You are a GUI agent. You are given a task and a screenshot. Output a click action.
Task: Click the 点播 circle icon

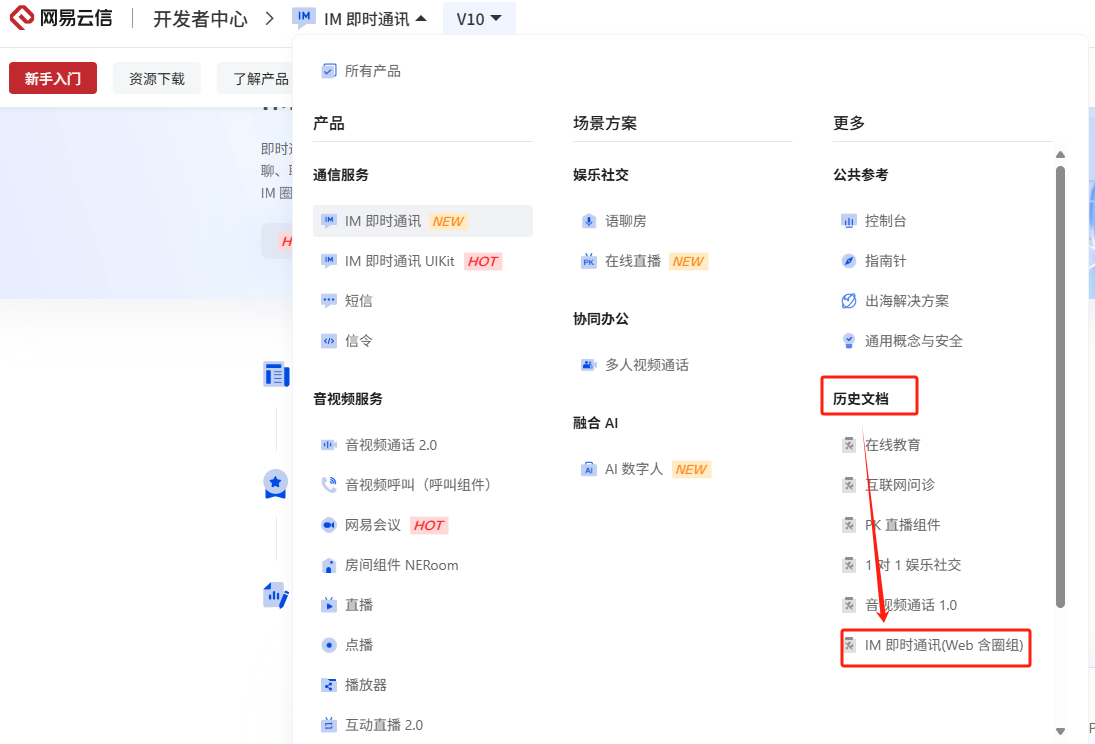(x=329, y=645)
